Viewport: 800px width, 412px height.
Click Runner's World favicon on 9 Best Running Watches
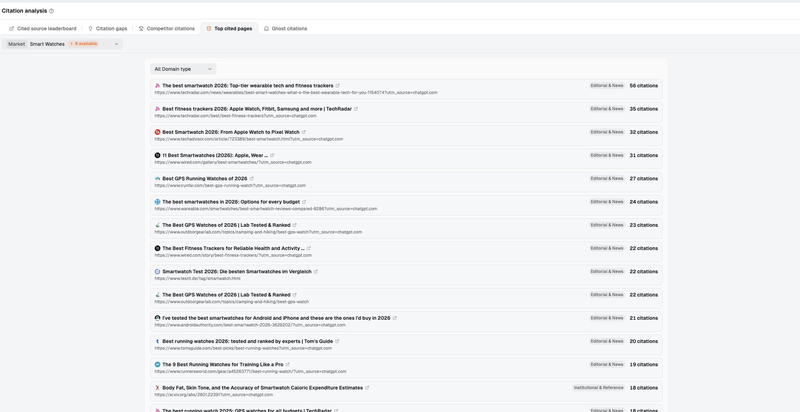(158, 365)
